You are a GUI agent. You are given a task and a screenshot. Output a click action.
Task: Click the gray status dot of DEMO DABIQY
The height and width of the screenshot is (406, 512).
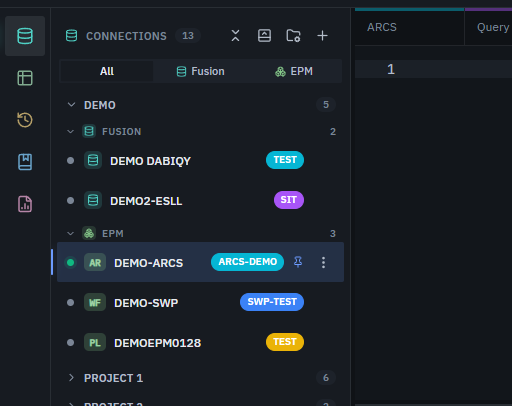coord(70,161)
